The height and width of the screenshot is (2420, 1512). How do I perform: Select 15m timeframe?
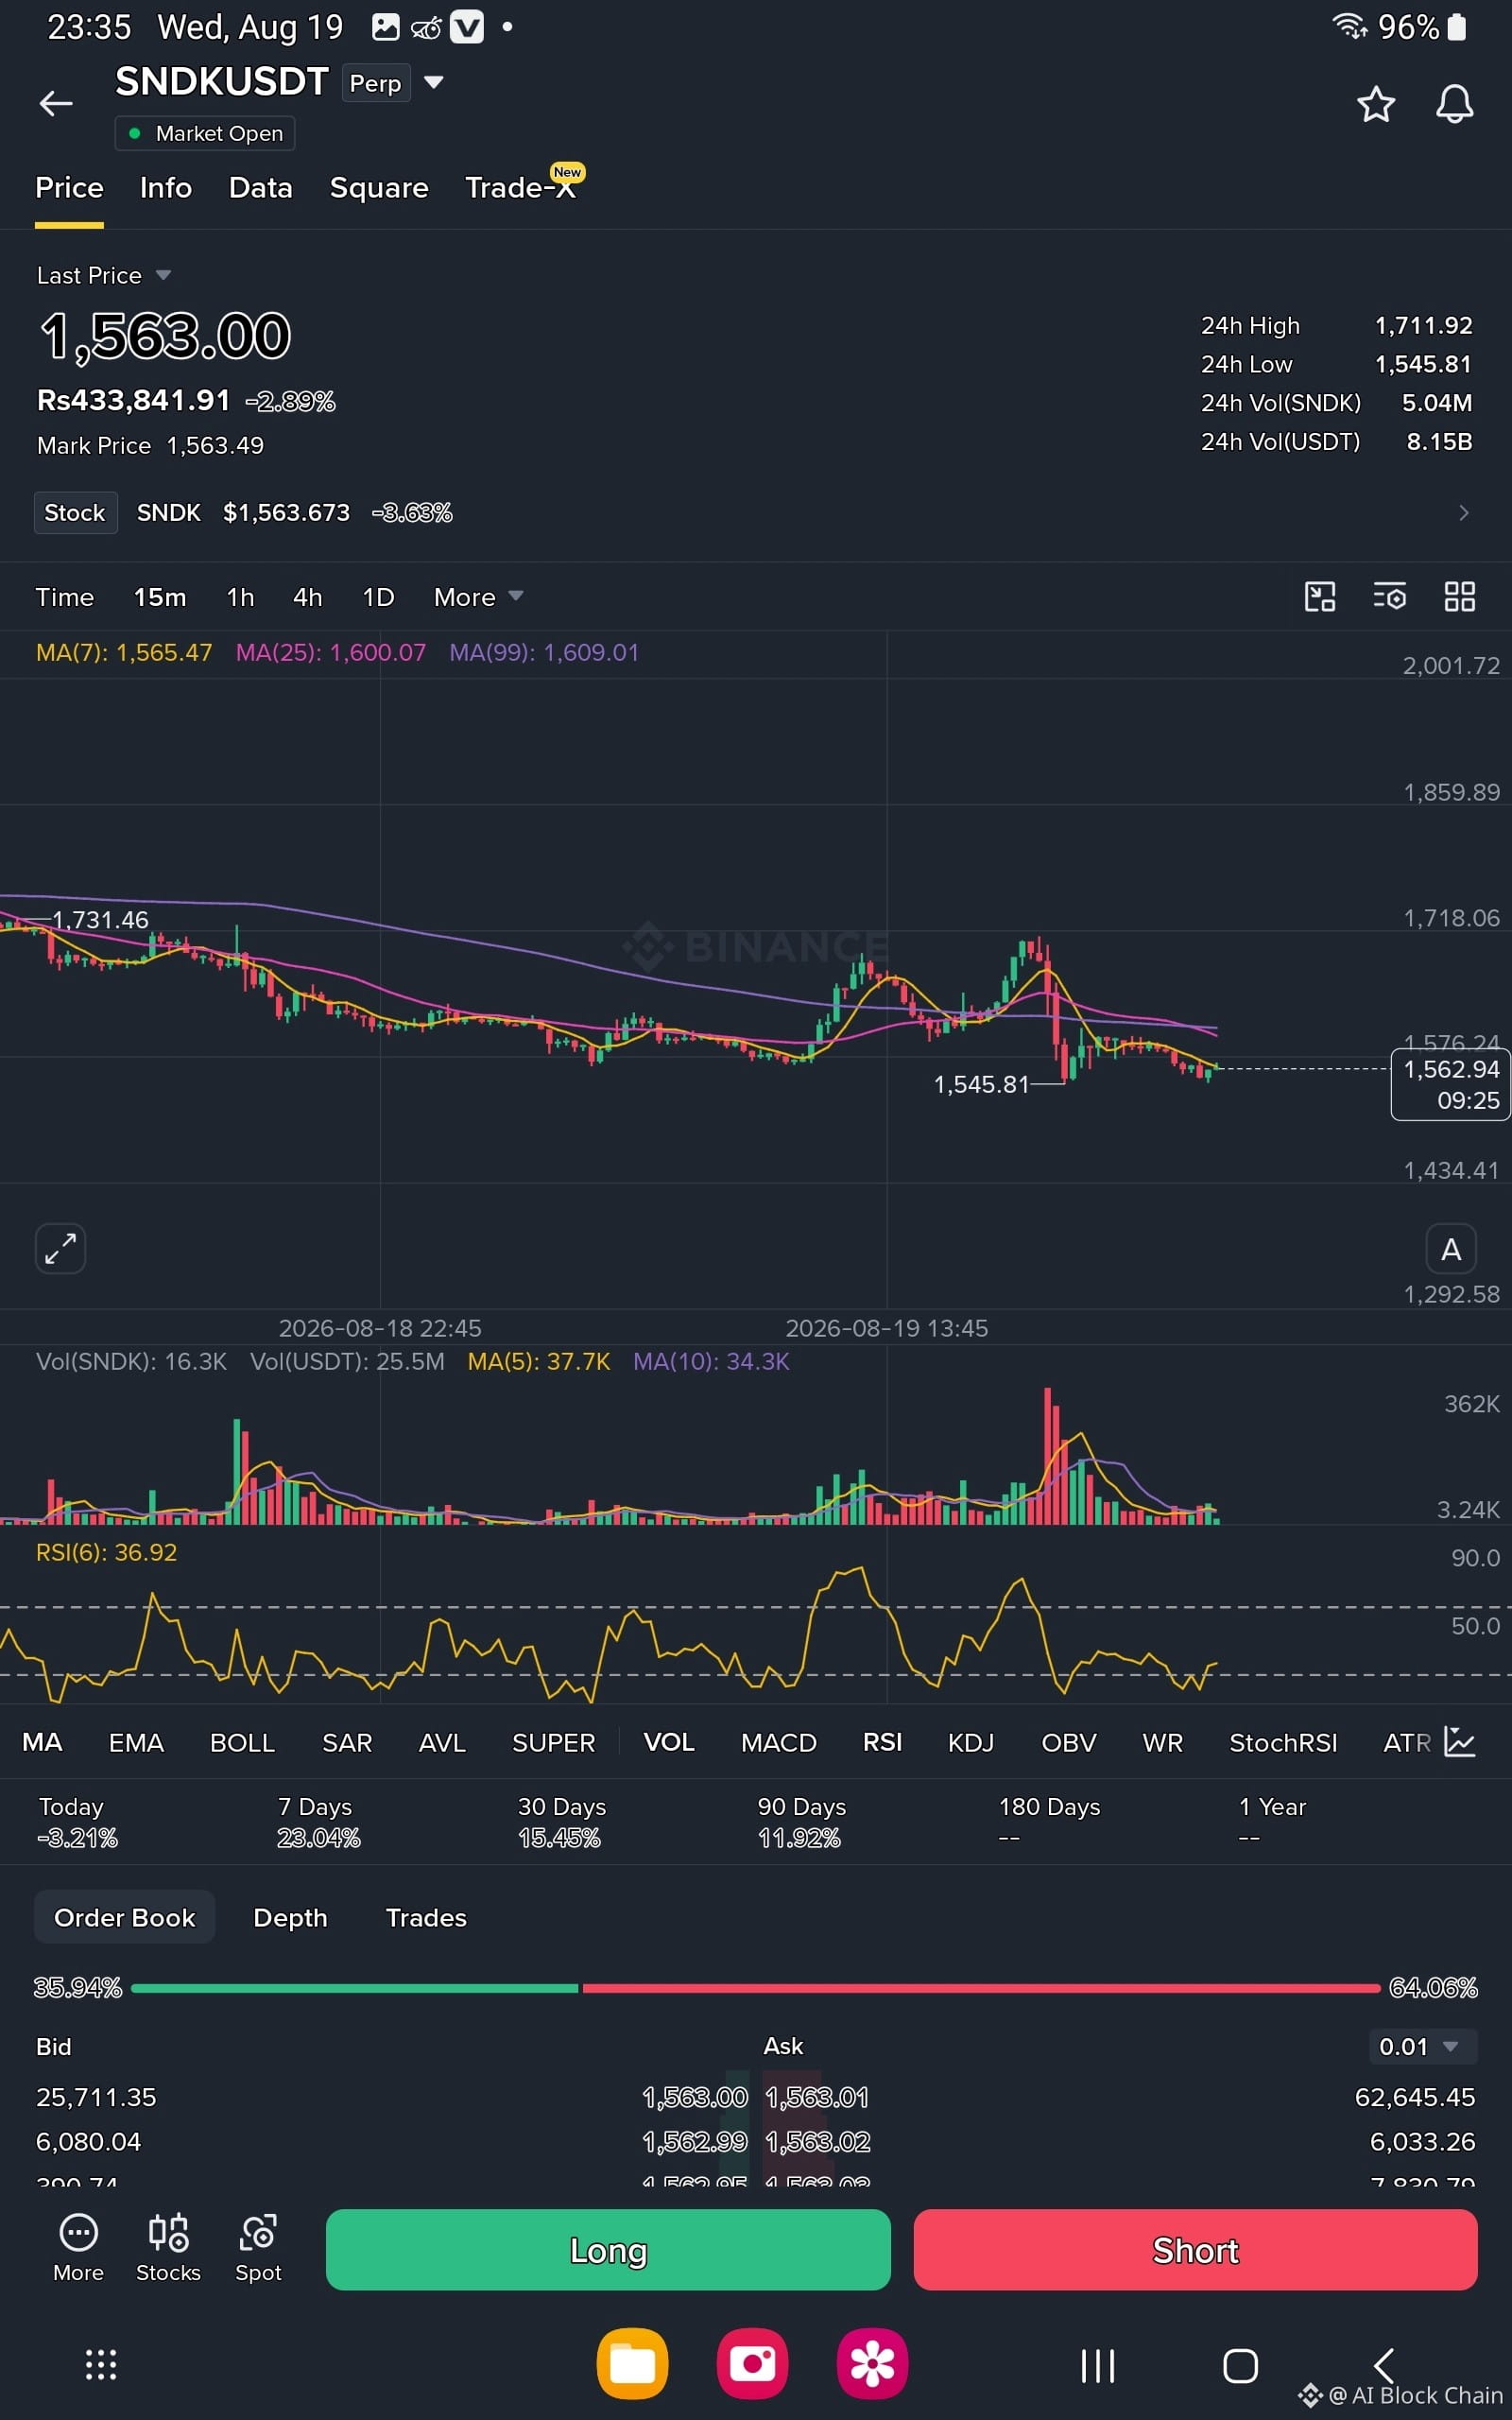[x=160, y=597]
